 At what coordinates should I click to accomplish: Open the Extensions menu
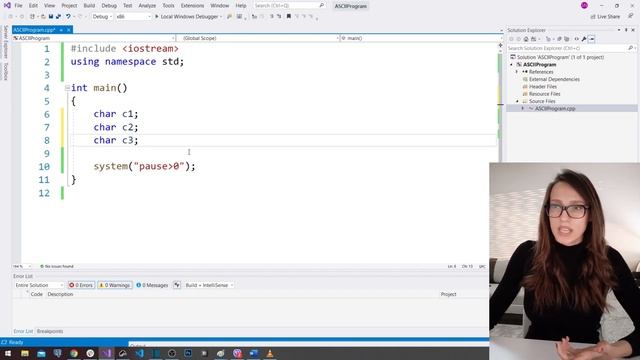[x=192, y=6]
